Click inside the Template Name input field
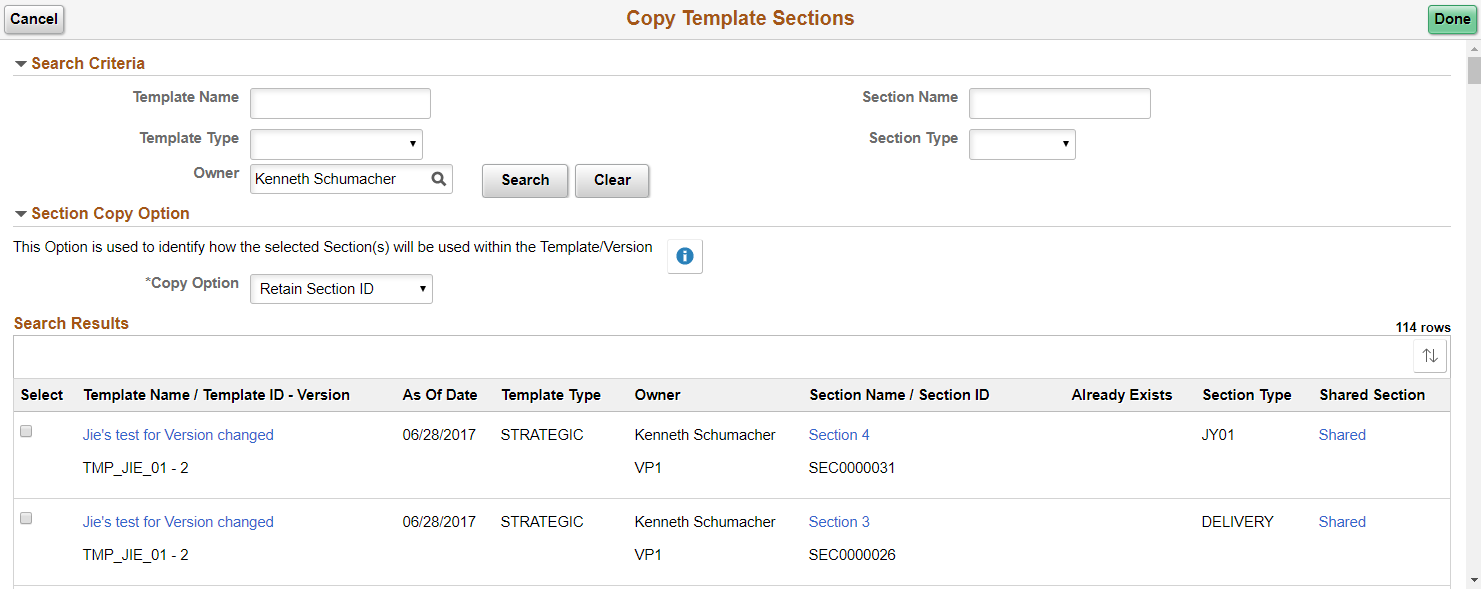The image size is (1481, 591). tap(340, 103)
